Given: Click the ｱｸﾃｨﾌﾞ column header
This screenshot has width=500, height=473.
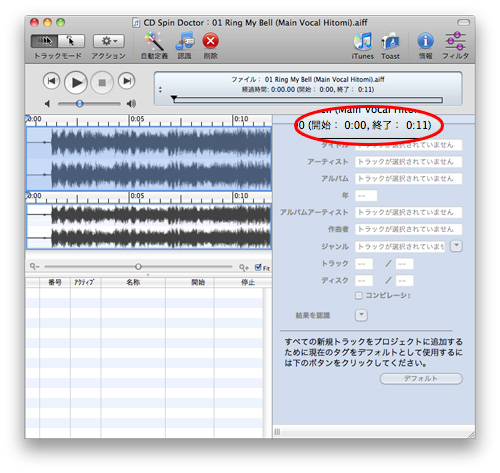Looking at the screenshot, I should [85, 282].
